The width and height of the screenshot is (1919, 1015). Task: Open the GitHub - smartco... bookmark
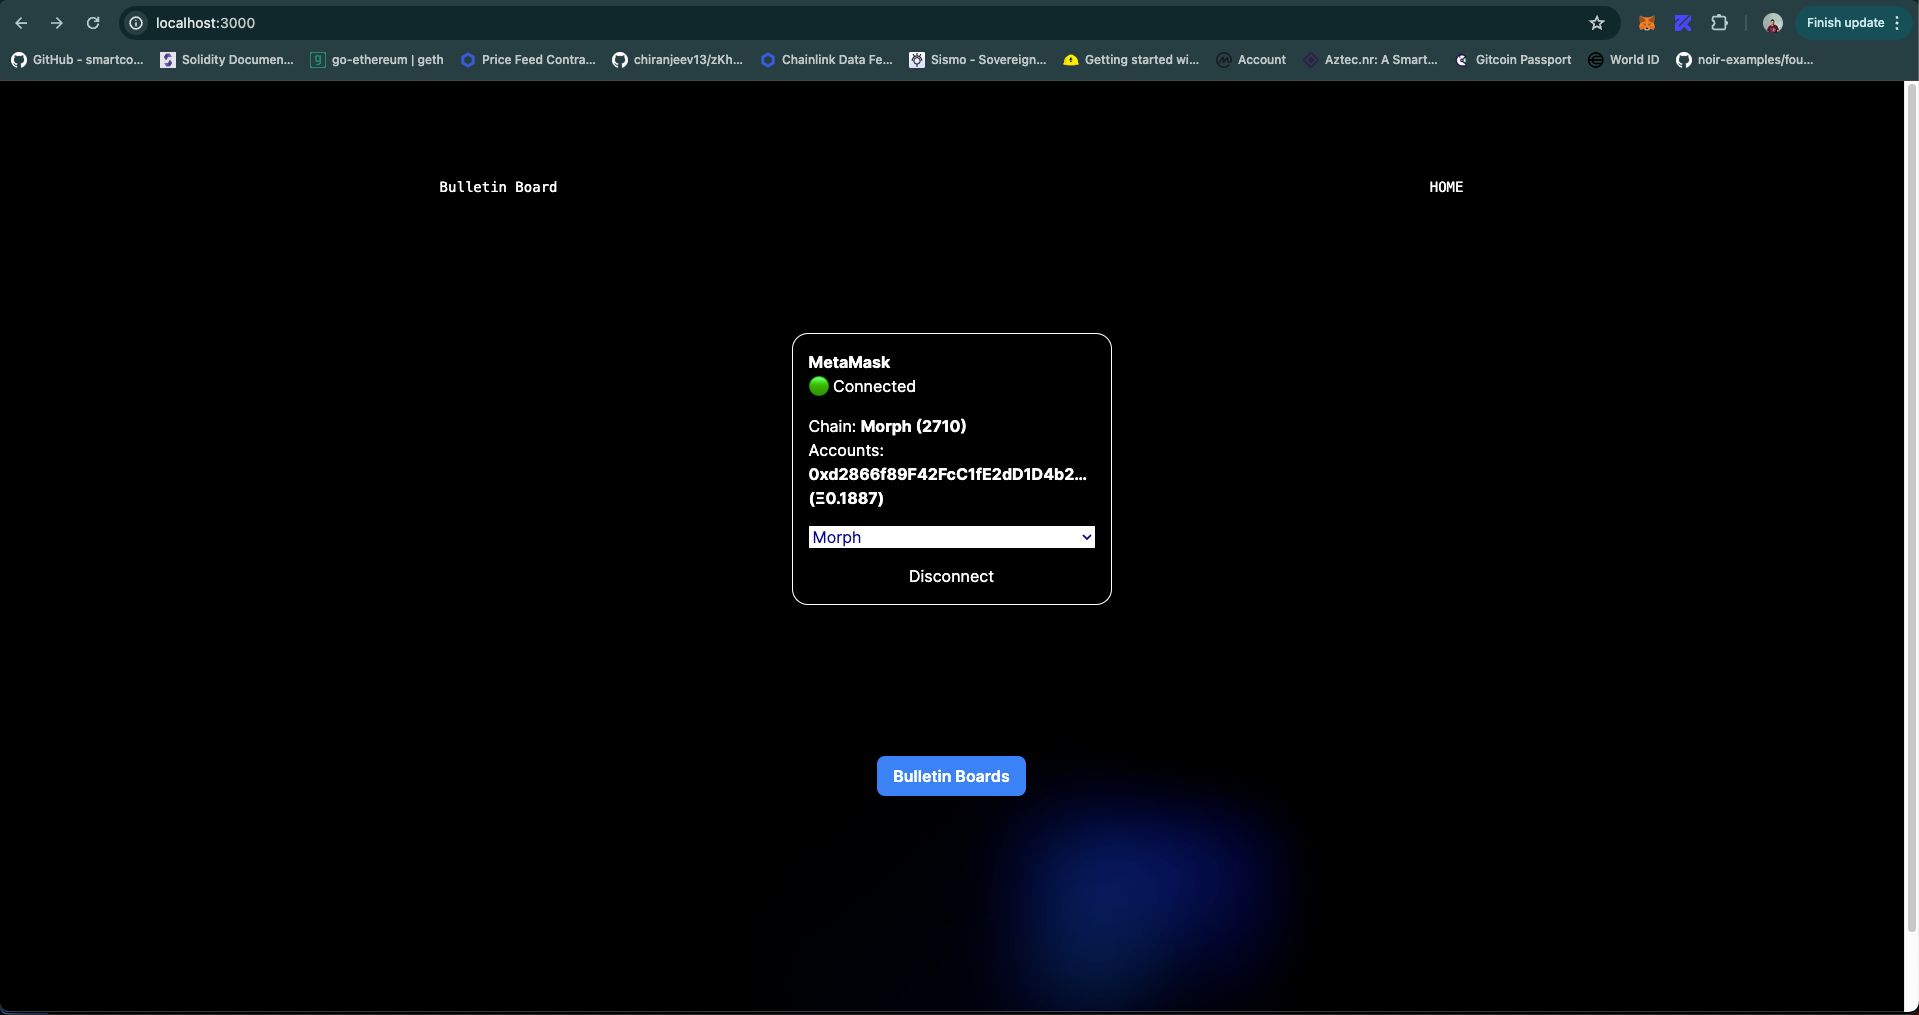coord(77,60)
